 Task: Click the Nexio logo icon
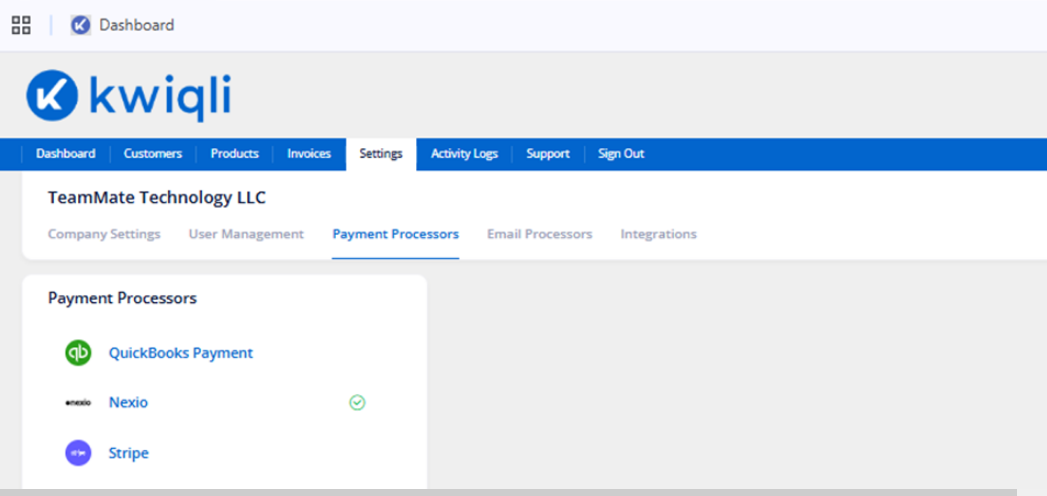[78, 403]
